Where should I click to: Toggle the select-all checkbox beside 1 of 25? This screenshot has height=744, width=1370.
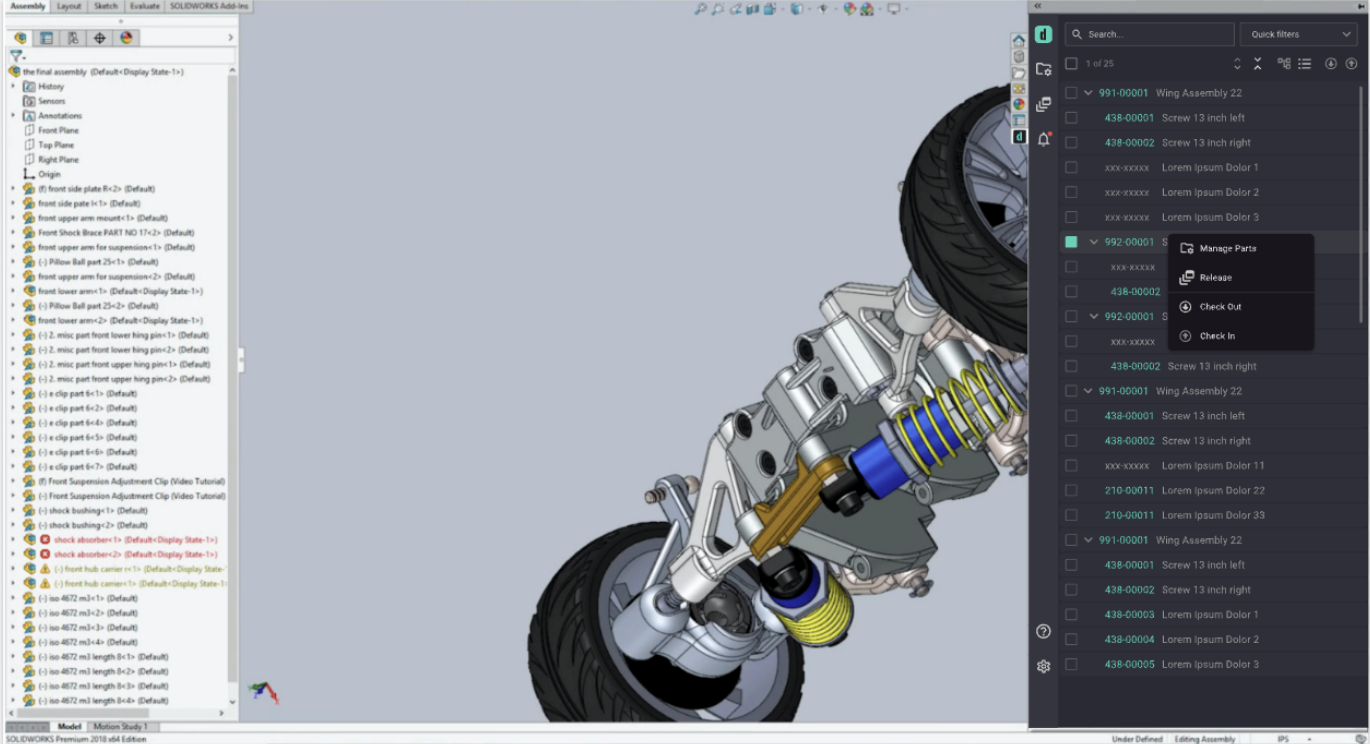click(x=1071, y=63)
